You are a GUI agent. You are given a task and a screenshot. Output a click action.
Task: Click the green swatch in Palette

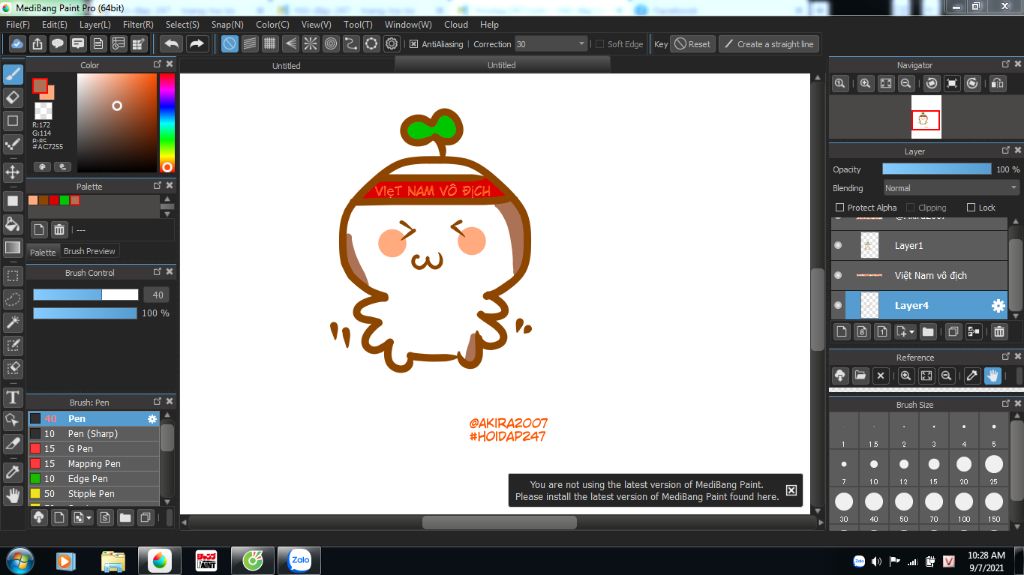pyautogui.click(x=64, y=200)
